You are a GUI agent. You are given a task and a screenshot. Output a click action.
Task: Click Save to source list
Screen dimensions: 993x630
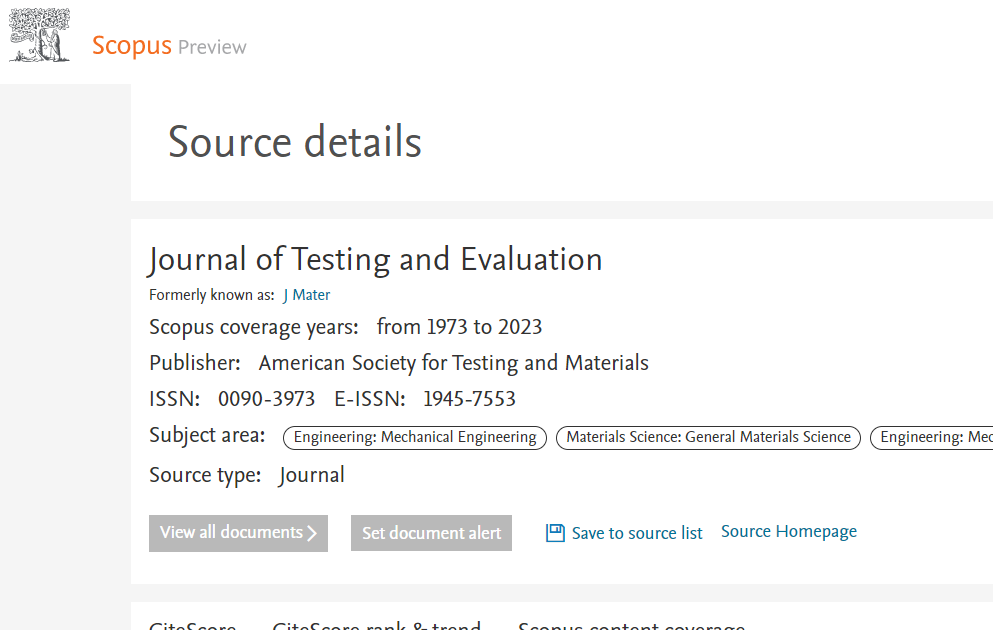click(x=637, y=533)
